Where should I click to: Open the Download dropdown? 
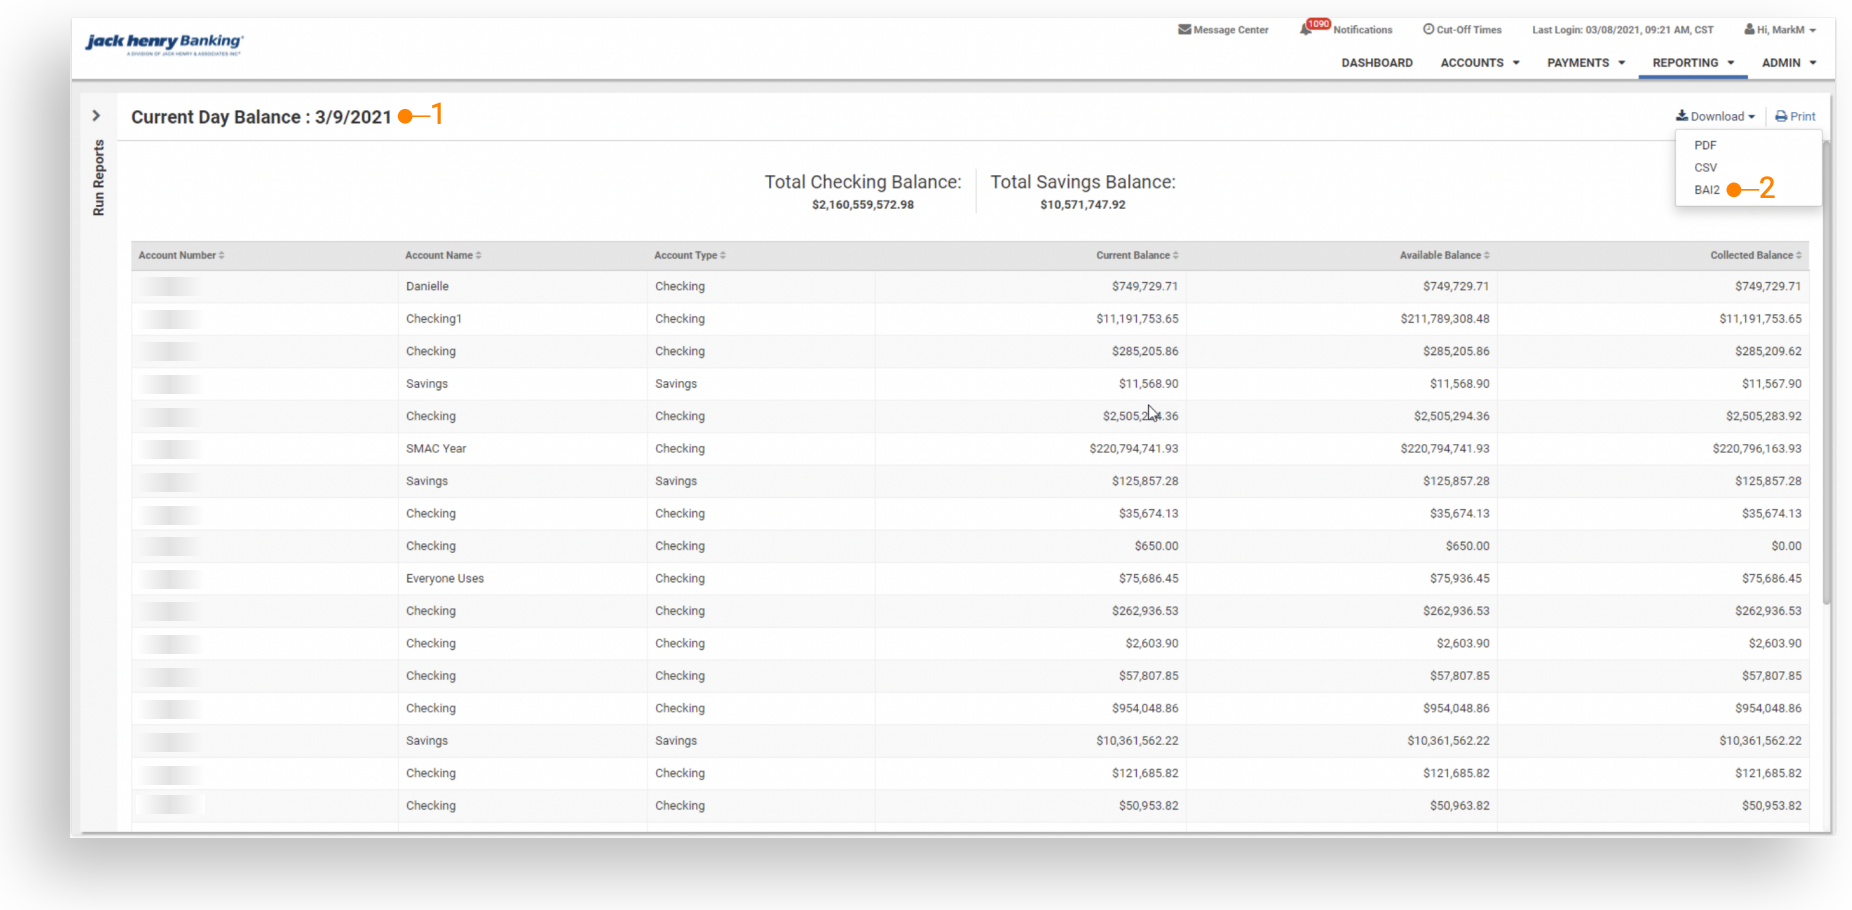tap(1716, 117)
